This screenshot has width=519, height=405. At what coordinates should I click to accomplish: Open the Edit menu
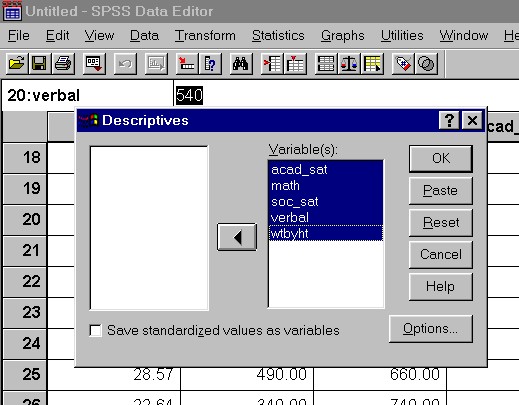57,35
